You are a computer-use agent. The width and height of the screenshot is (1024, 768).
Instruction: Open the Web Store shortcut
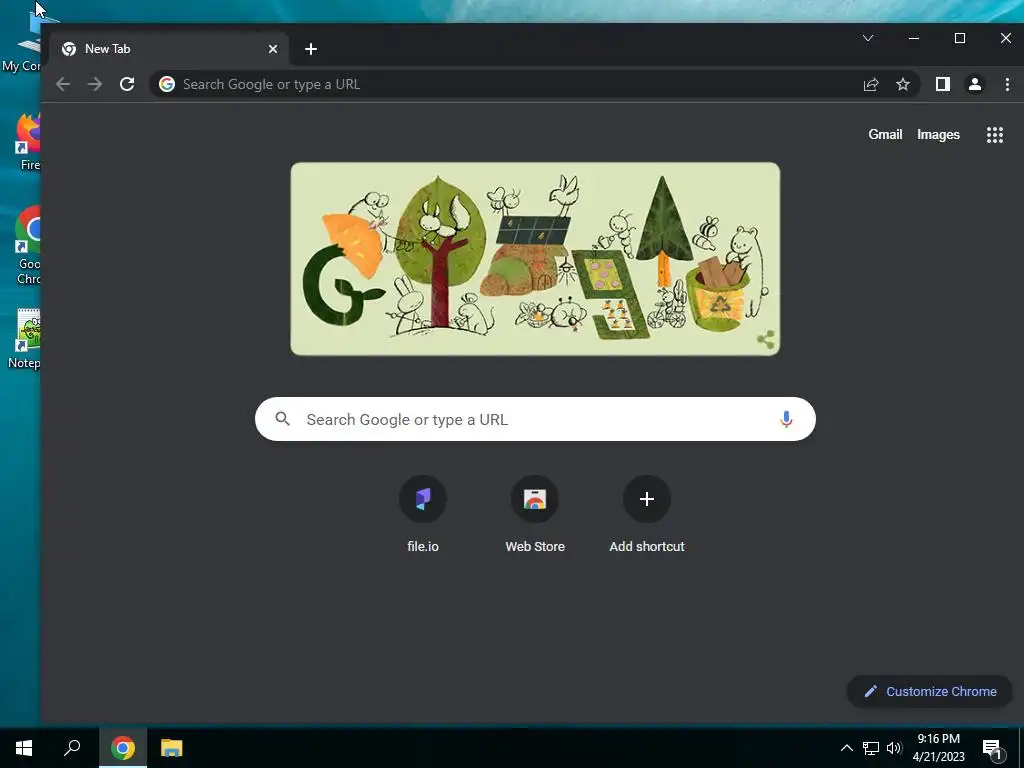[535, 515]
